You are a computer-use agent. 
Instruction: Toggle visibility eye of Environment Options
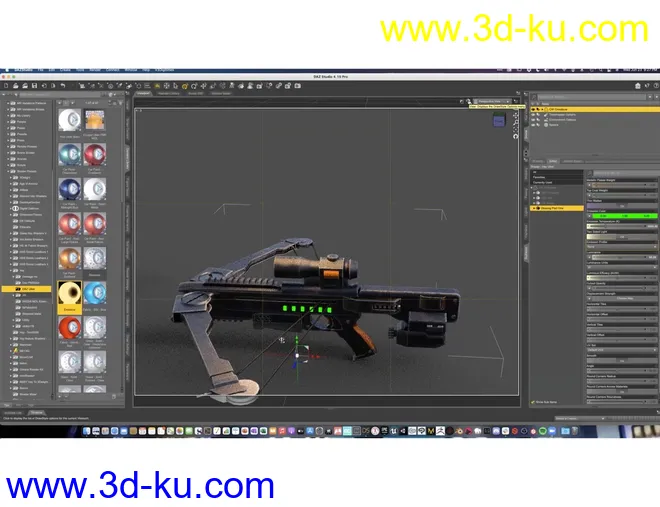[x=533, y=119]
